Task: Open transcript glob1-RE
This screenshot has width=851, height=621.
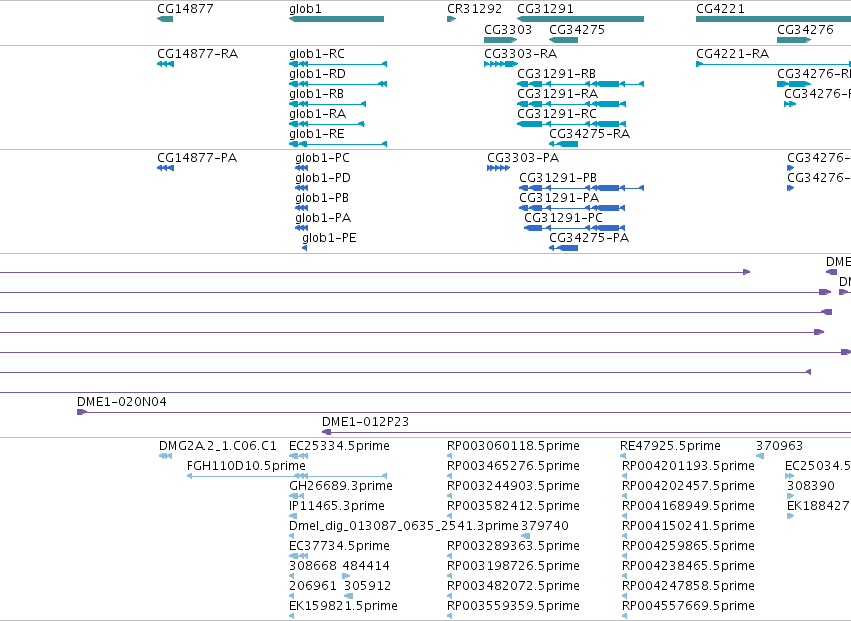Action: [x=317, y=134]
